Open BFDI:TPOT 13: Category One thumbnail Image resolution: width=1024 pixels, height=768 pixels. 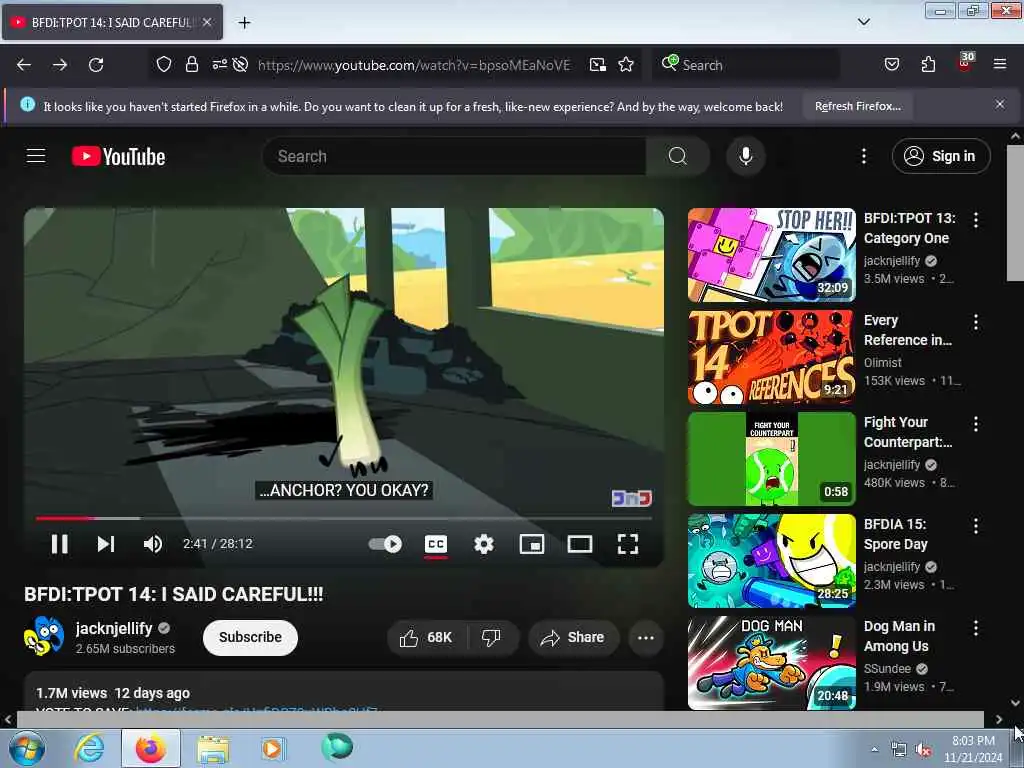pyautogui.click(x=771, y=255)
